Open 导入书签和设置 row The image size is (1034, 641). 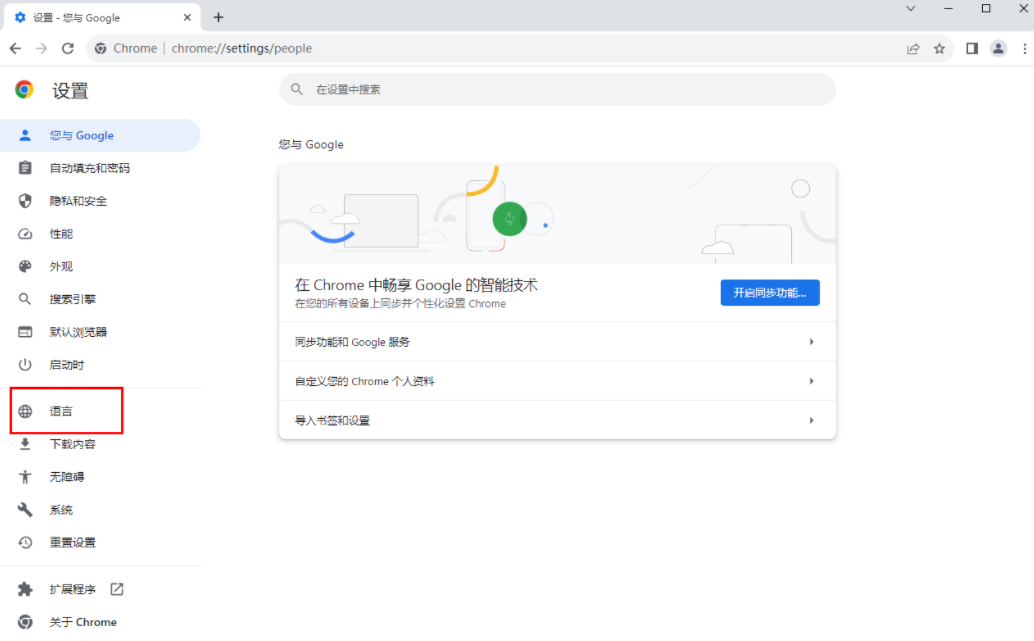pos(557,420)
